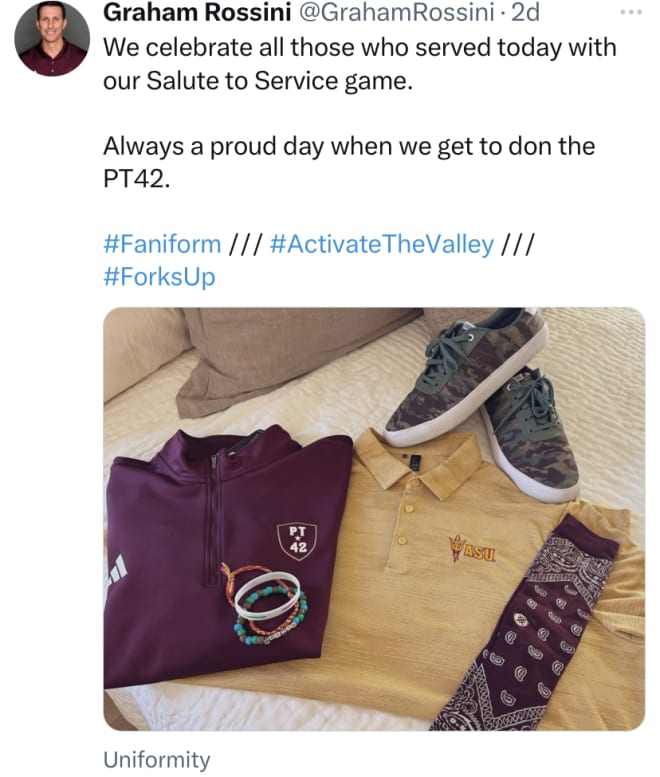660x777 pixels.
Task: Open the attached outfit photo
Action: point(374,519)
